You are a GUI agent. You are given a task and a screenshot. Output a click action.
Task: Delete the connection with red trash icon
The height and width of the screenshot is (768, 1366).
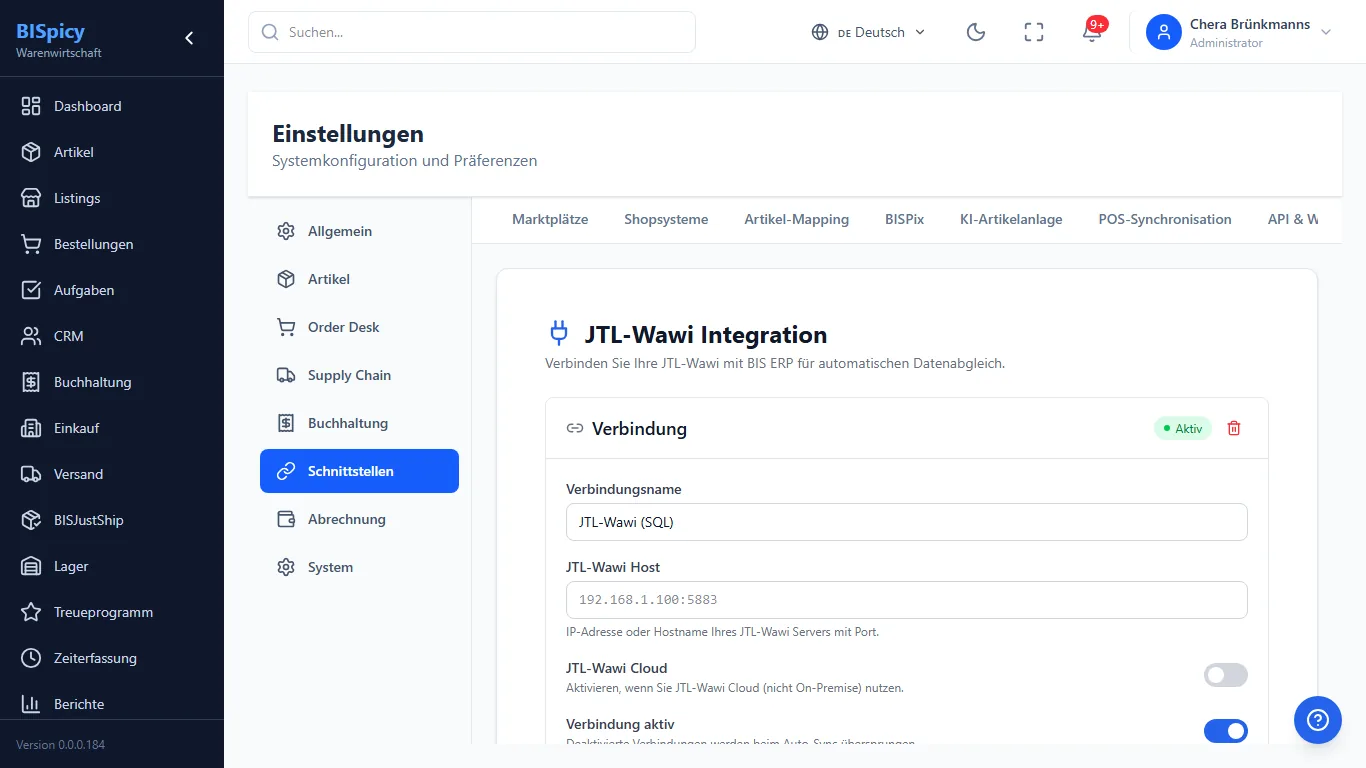[x=1234, y=428]
